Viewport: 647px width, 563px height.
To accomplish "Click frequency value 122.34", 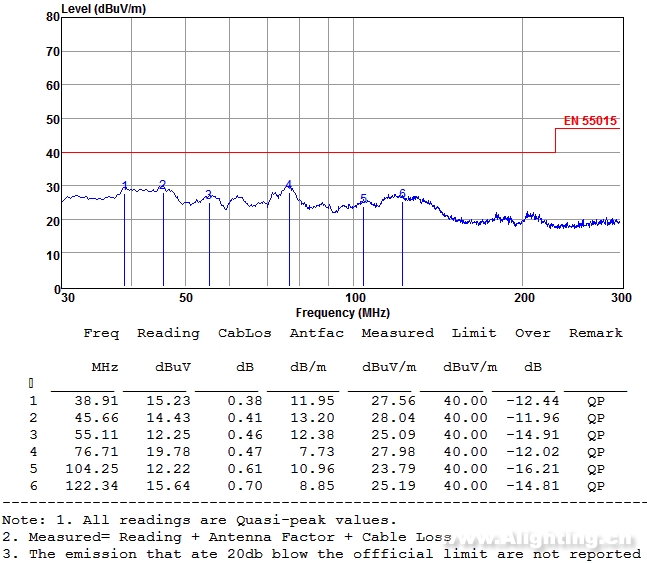I will pyautogui.click(x=92, y=486).
